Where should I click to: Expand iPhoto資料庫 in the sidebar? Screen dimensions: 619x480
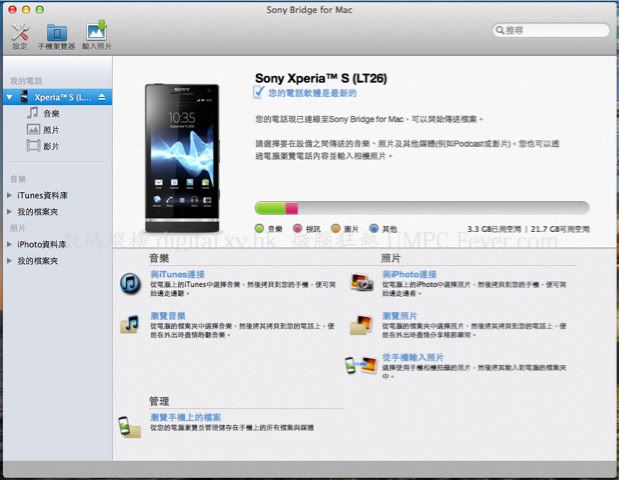(x=10, y=244)
